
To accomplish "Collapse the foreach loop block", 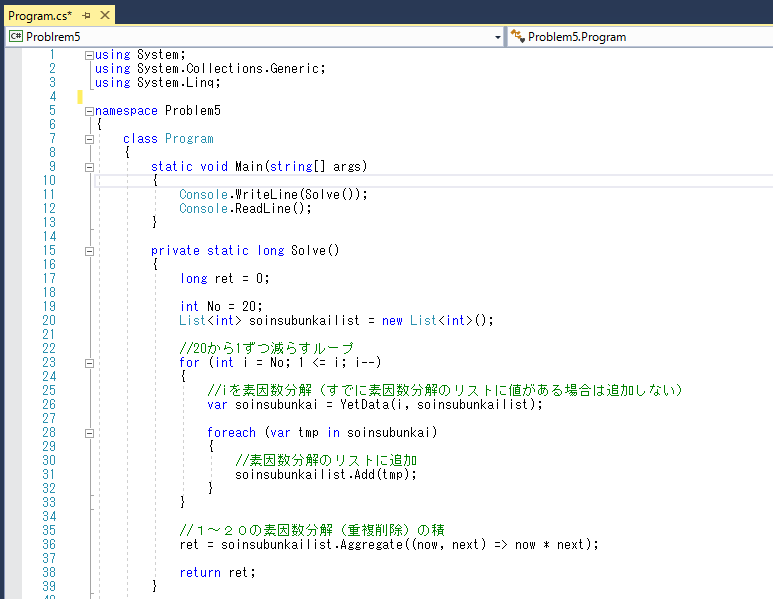I will tap(89, 433).
